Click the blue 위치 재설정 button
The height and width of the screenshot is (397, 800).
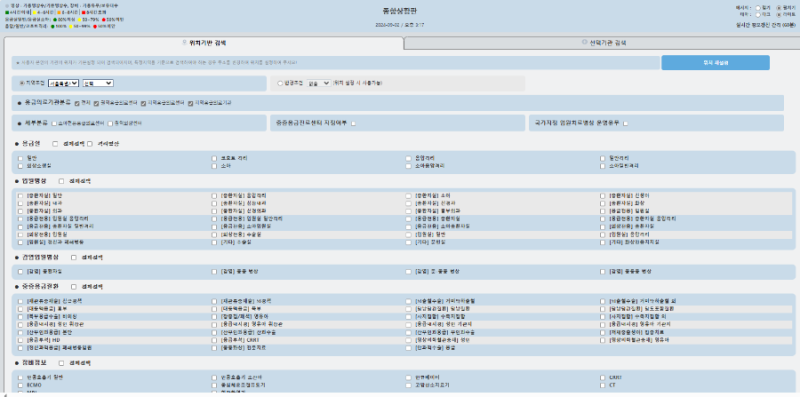pyautogui.click(x=715, y=63)
